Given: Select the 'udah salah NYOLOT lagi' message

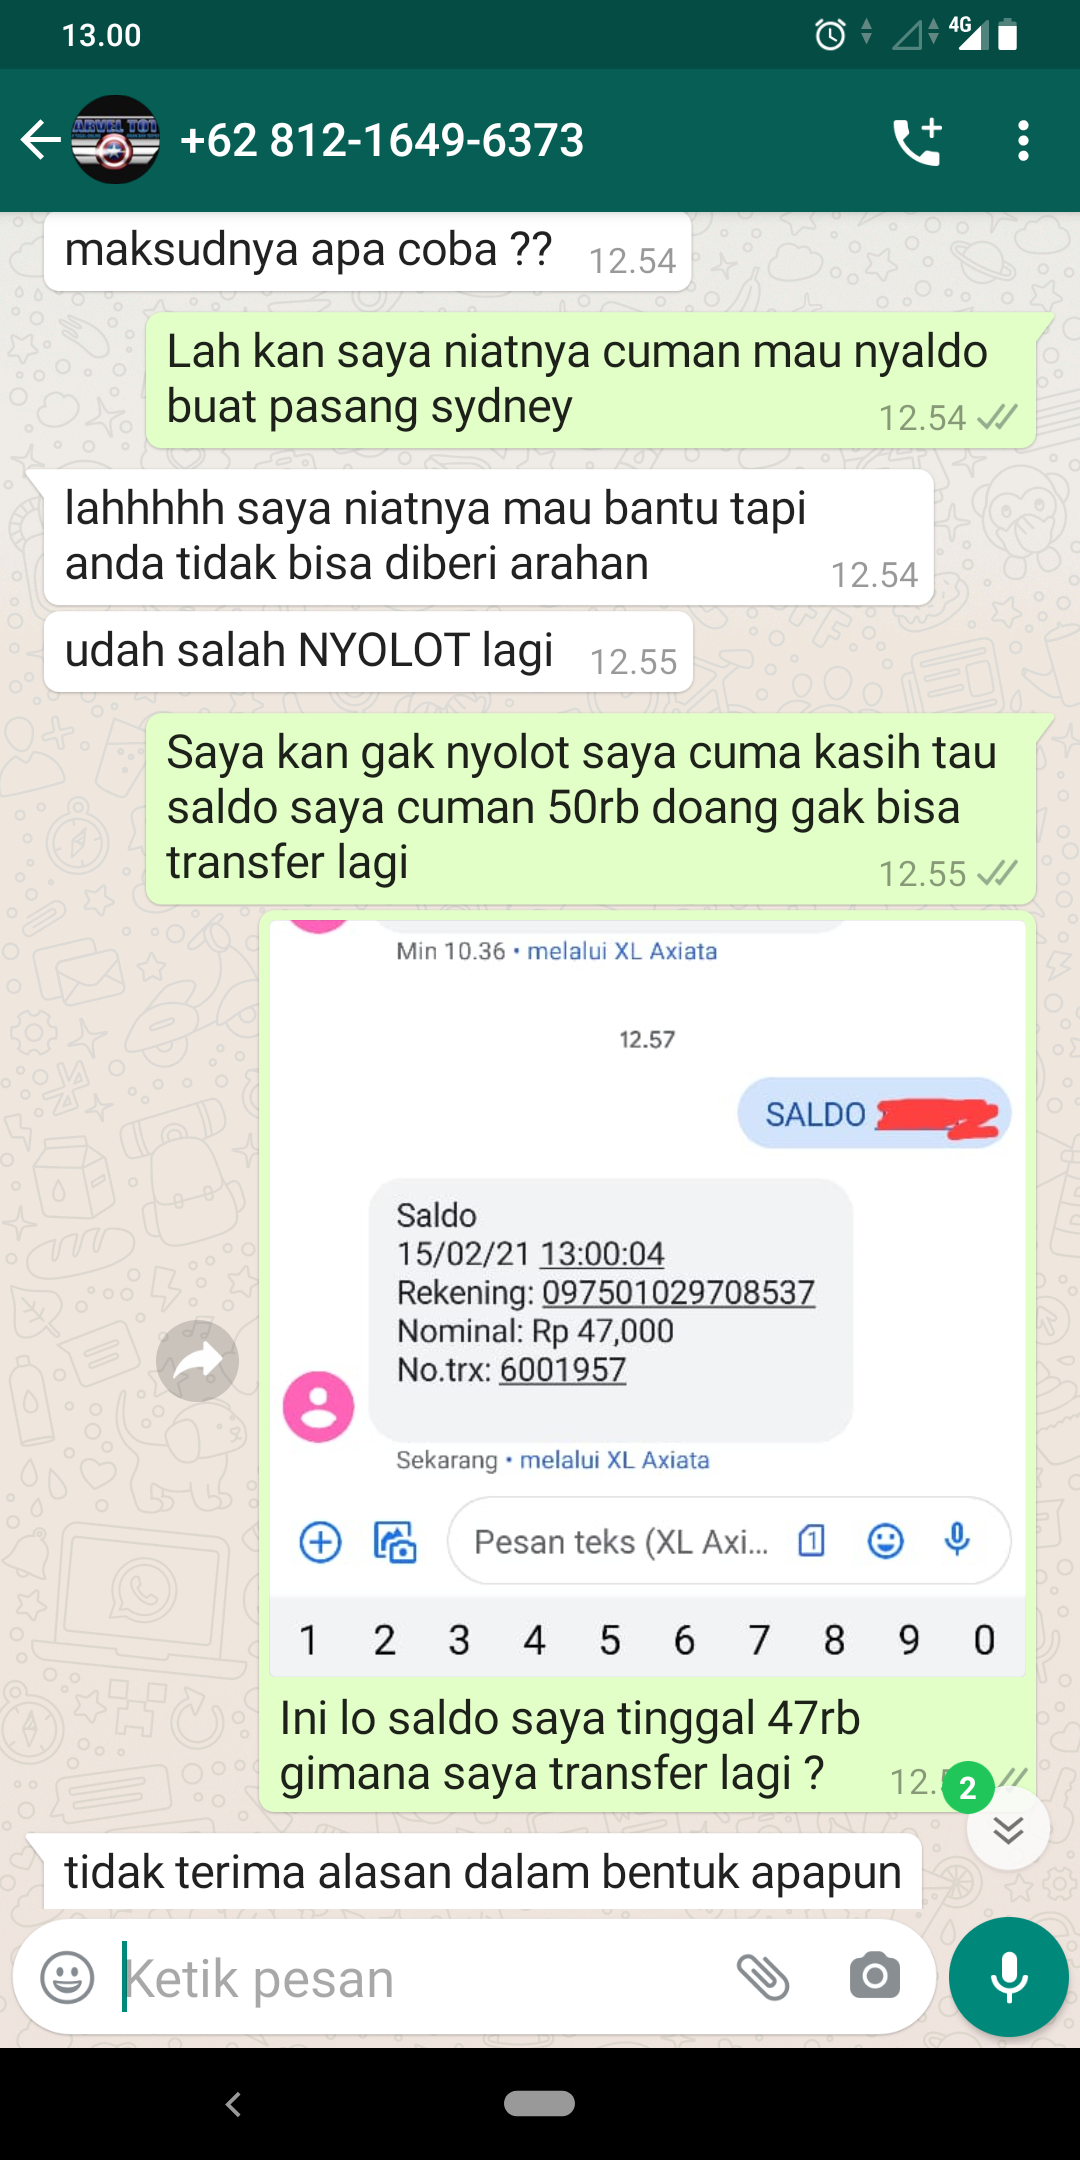Looking at the screenshot, I should (368, 652).
